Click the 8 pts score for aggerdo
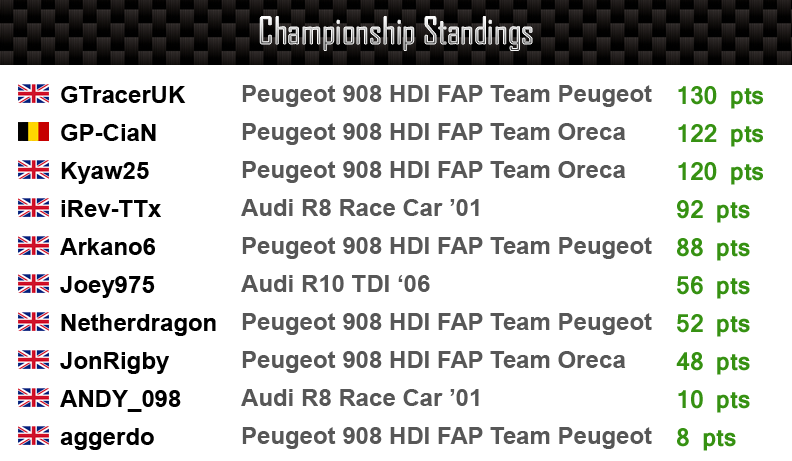This screenshot has height=461, width=792. tap(706, 438)
